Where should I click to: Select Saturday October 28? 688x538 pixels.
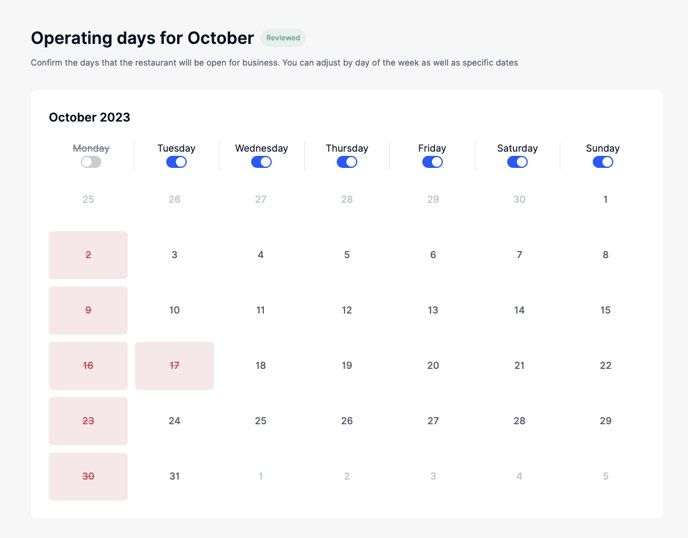point(519,421)
